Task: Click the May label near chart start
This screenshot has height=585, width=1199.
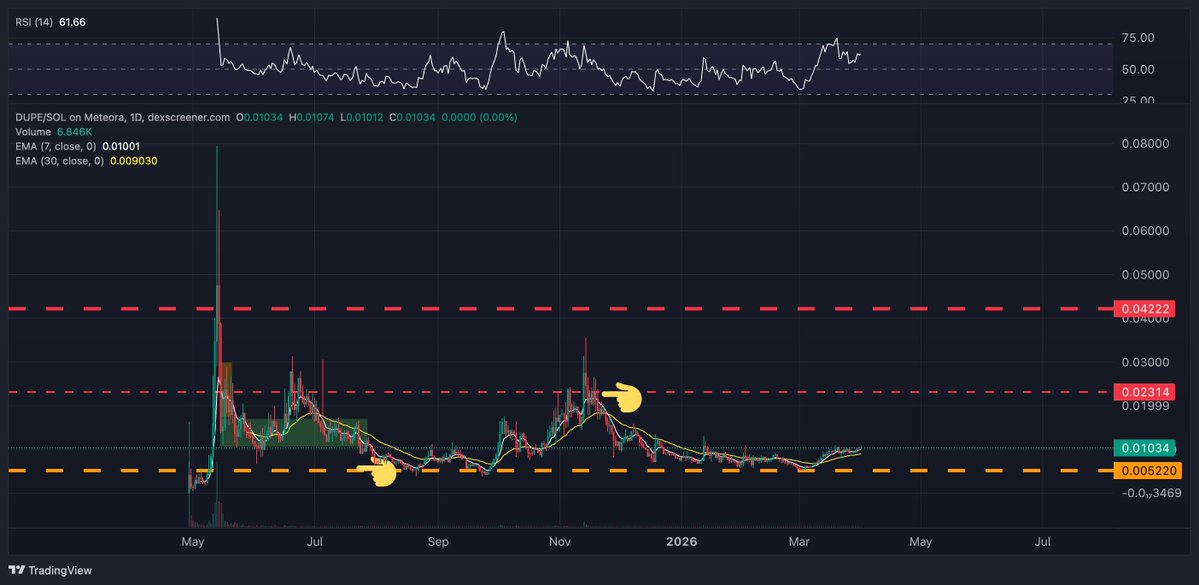Action: 192,542
